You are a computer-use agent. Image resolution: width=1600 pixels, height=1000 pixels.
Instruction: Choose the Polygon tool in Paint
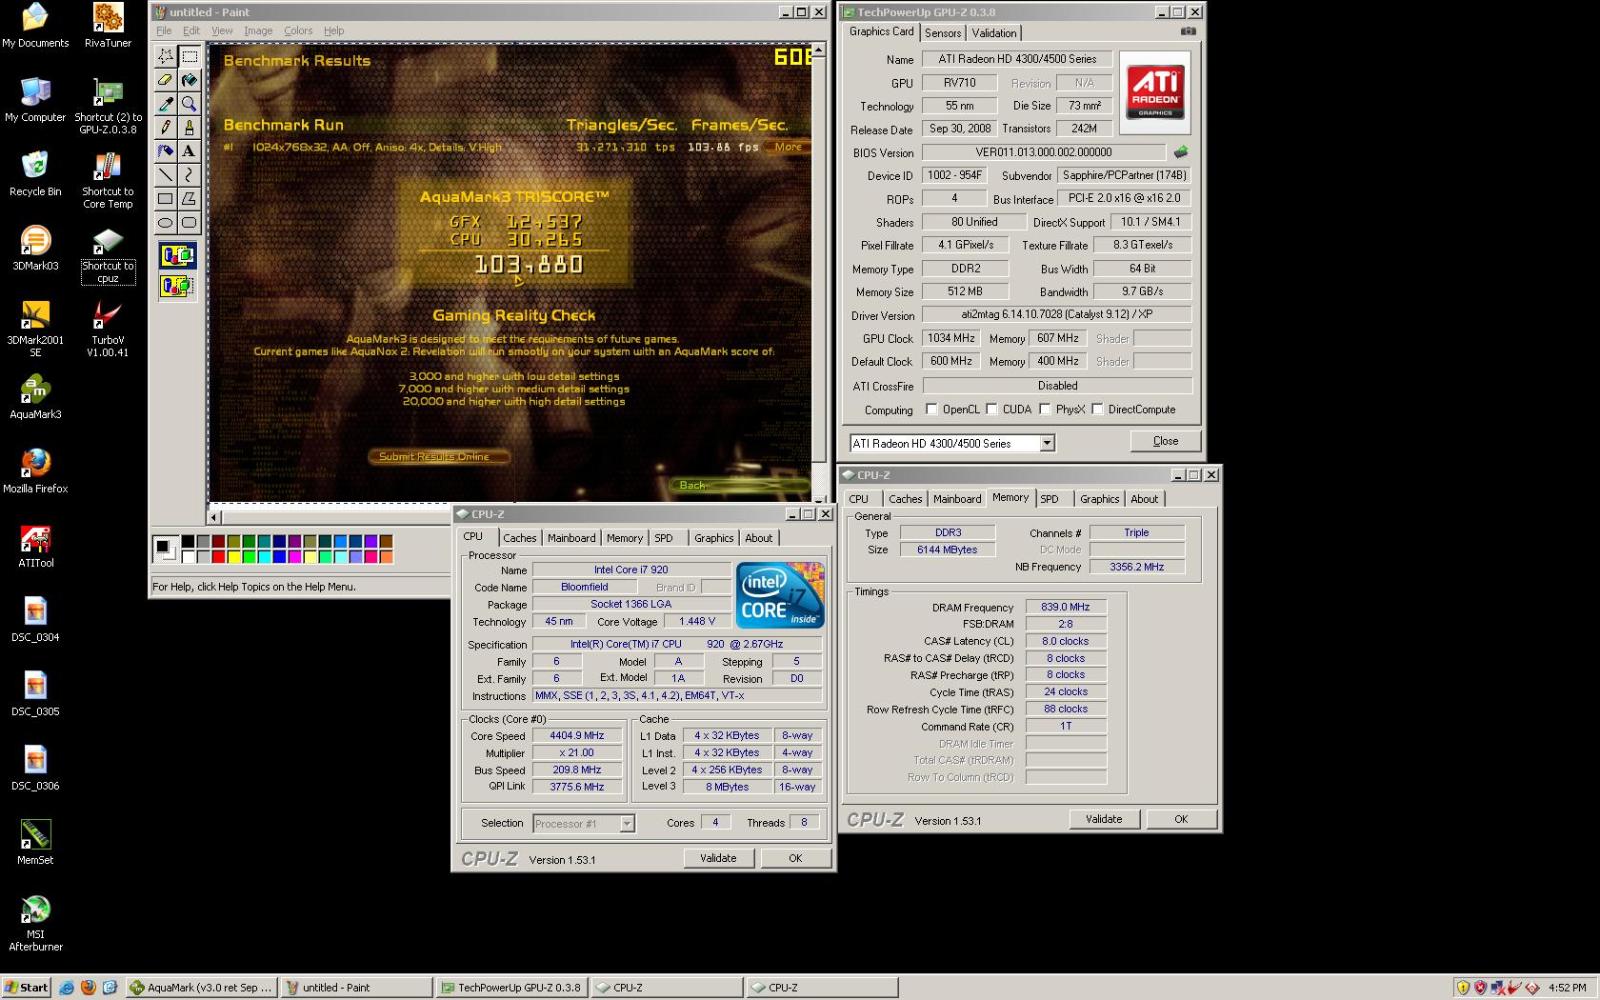pyautogui.click(x=189, y=199)
